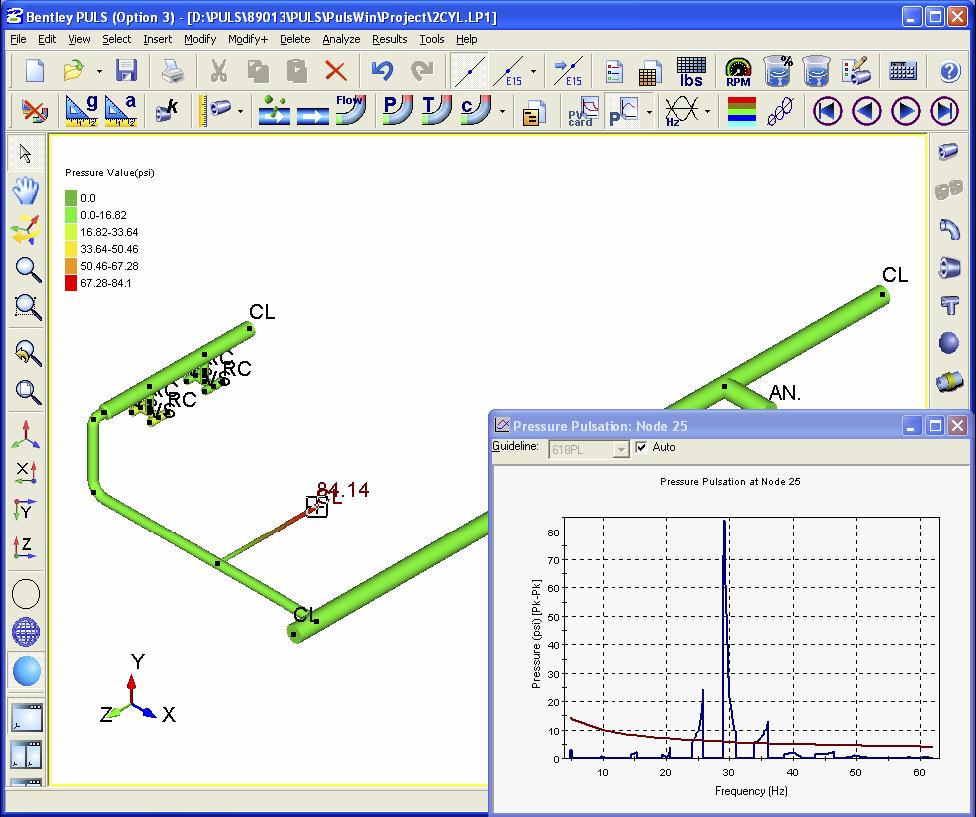This screenshot has height=817, width=976.
Task: Click the lbs units icon
Action: [x=691, y=72]
